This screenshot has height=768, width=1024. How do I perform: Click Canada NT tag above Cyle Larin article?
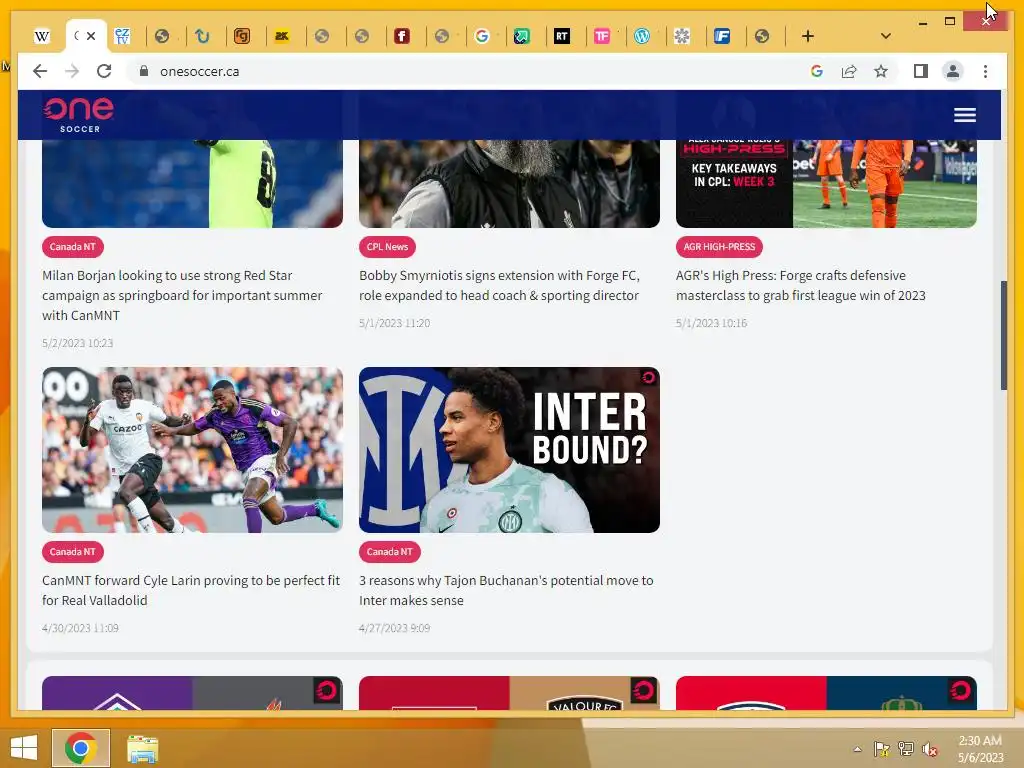72,552
